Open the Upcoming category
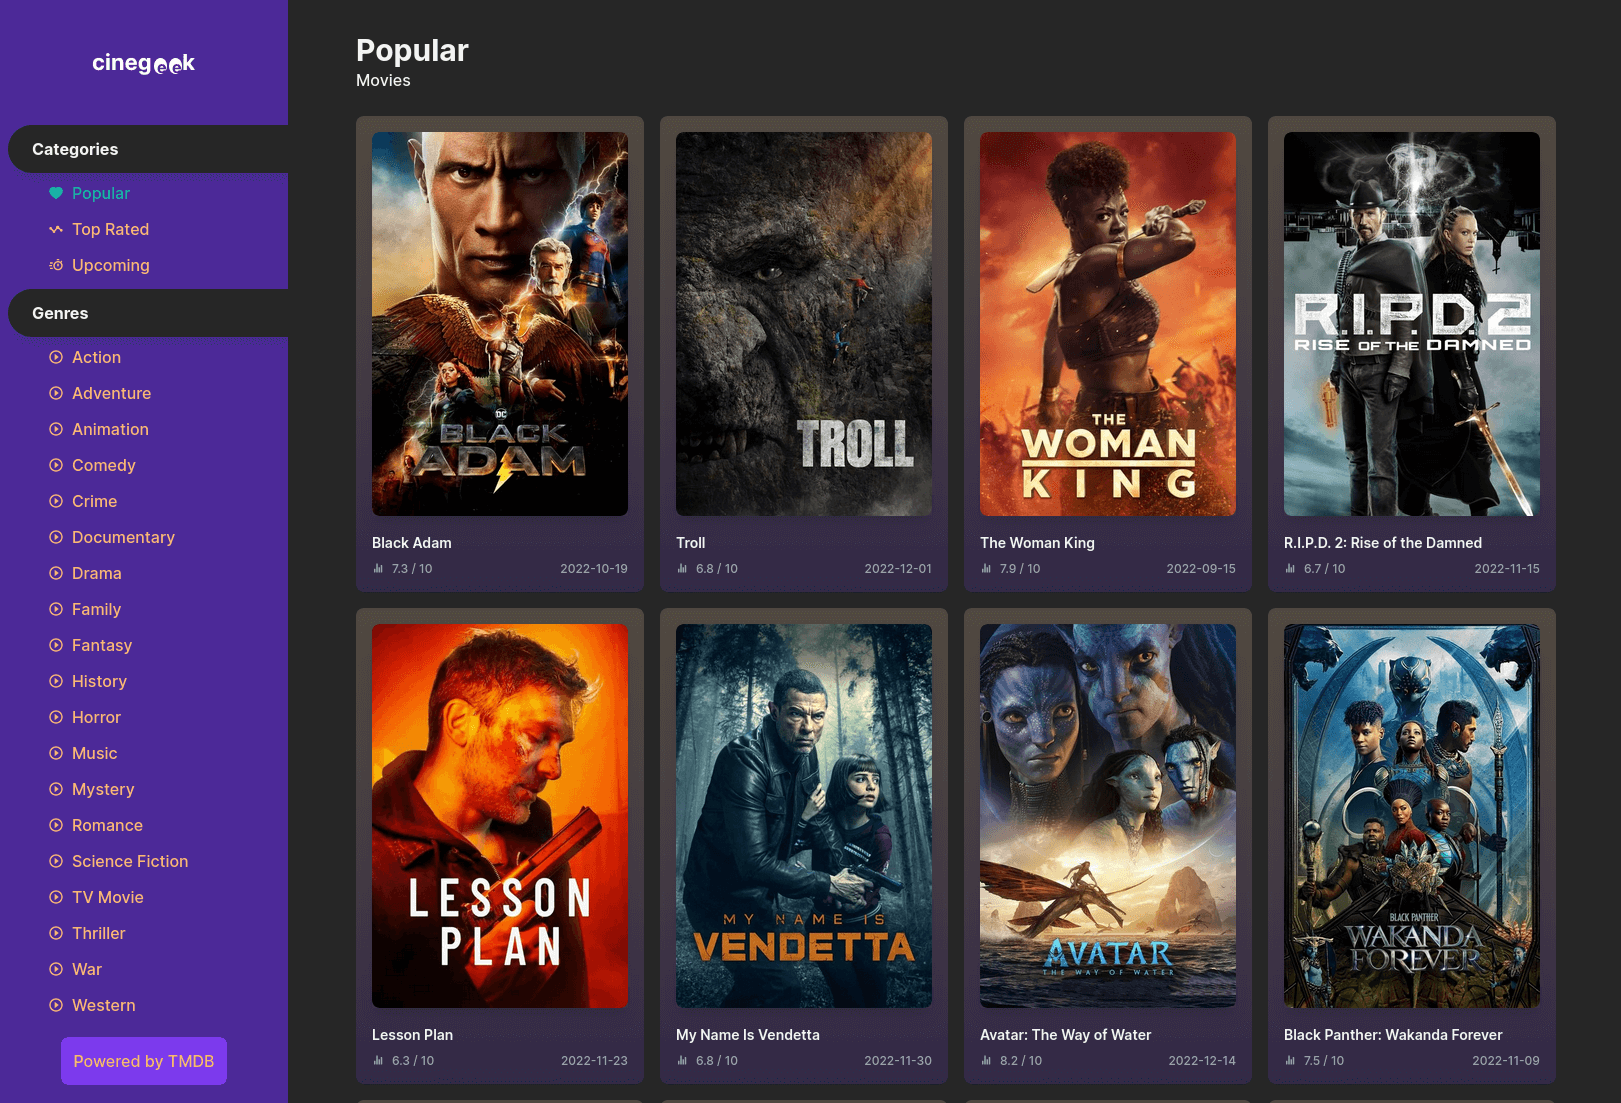 click(x=111, y=265)
